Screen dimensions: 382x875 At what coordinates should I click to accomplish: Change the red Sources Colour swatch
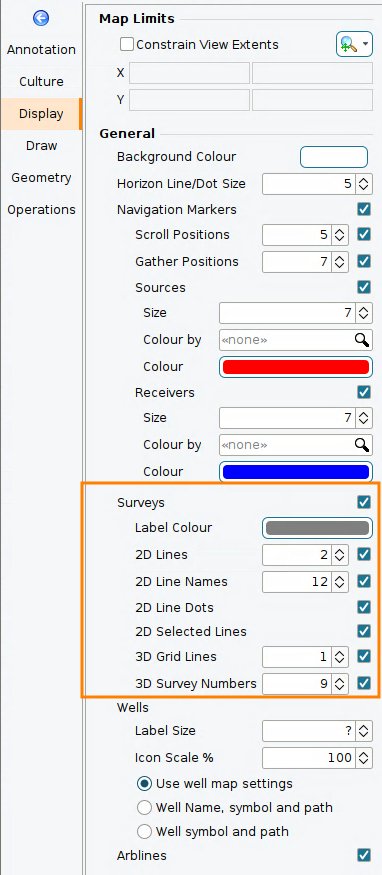point(296,367)
